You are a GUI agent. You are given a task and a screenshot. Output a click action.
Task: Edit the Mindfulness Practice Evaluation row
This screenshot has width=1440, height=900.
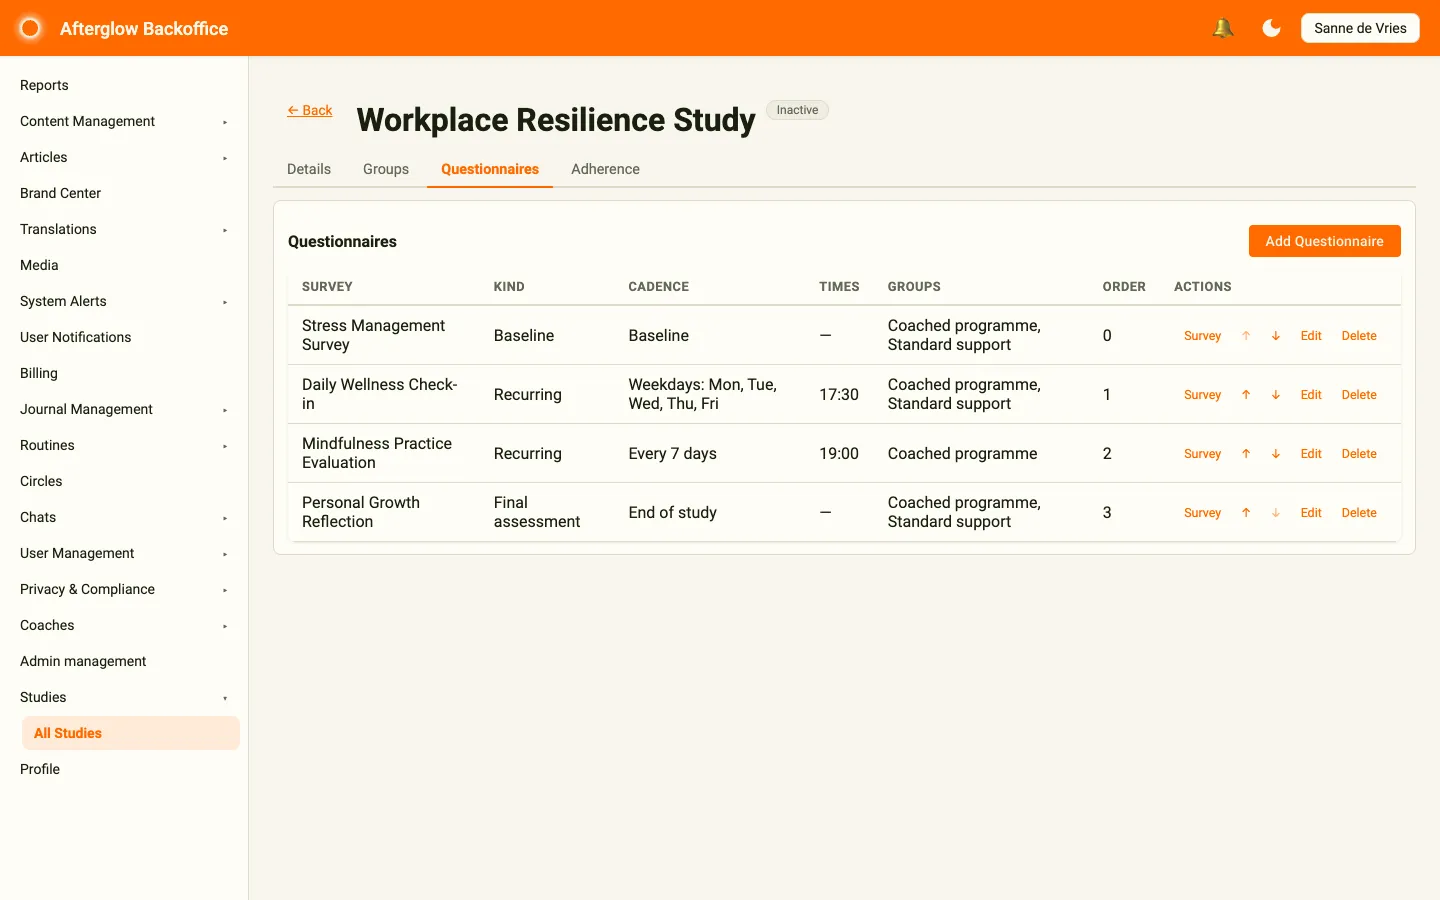[x=1311, y=454]
